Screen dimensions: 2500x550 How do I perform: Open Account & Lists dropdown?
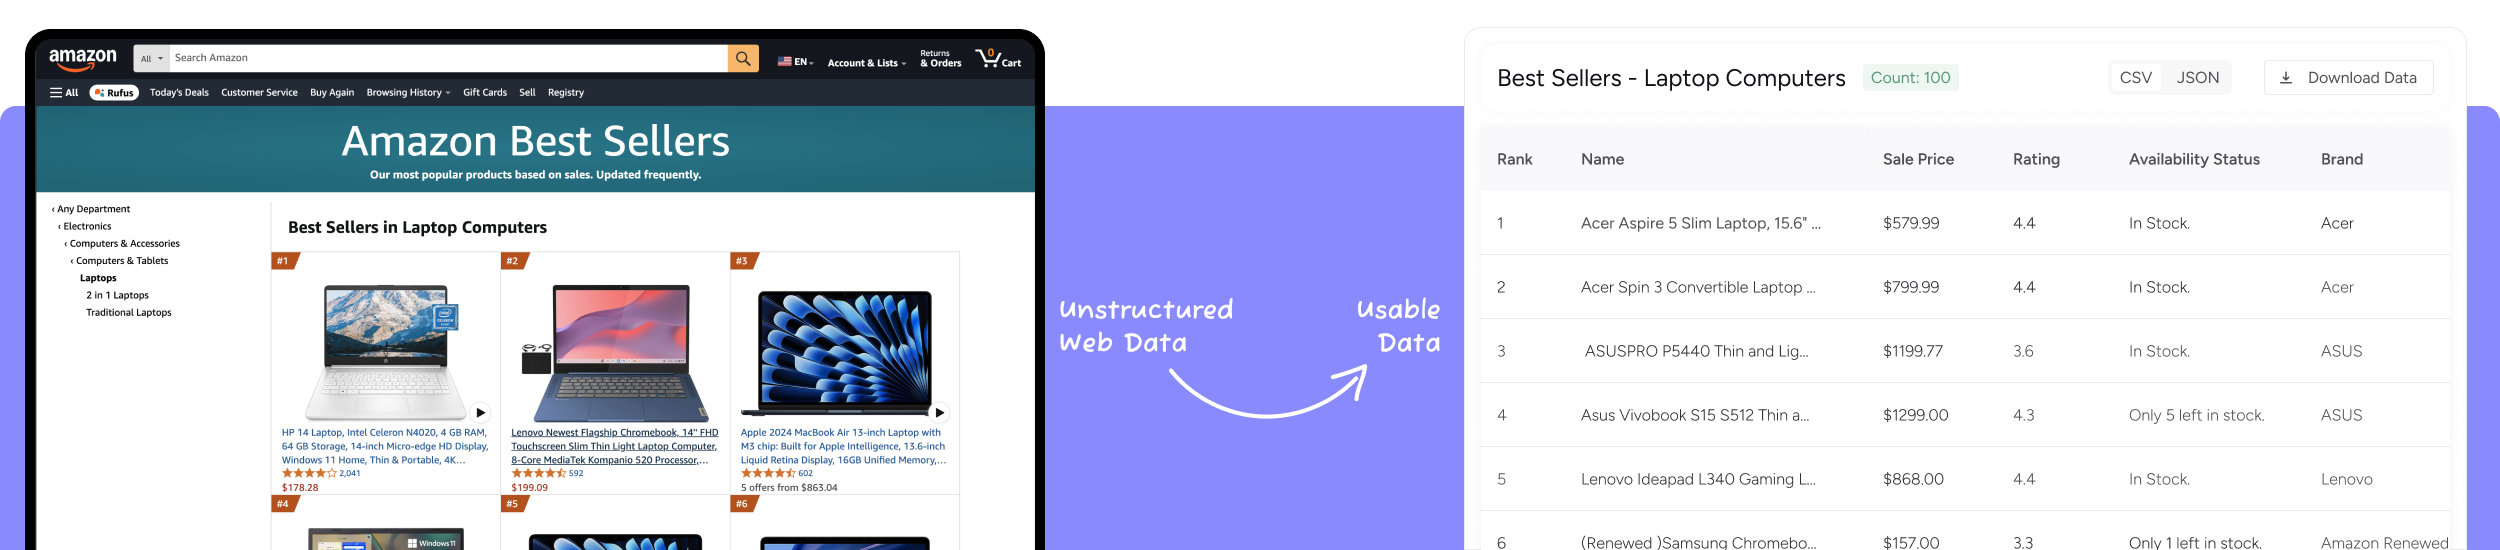pos(867,63)
